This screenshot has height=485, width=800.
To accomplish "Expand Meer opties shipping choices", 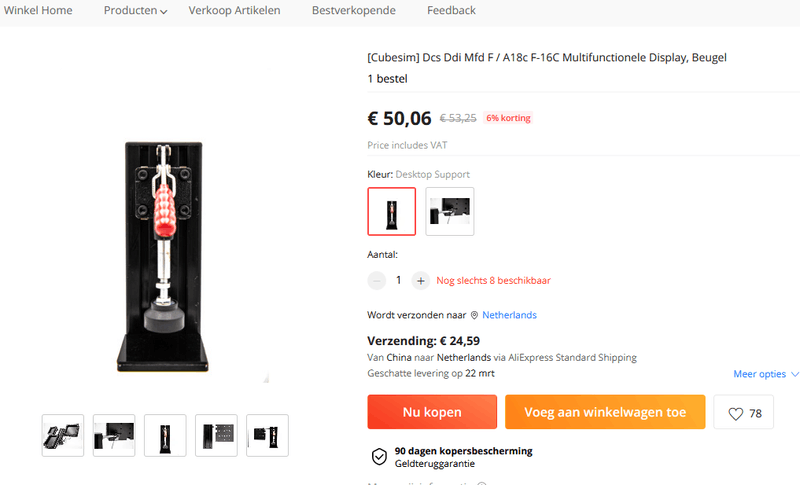I will (766, 374).
